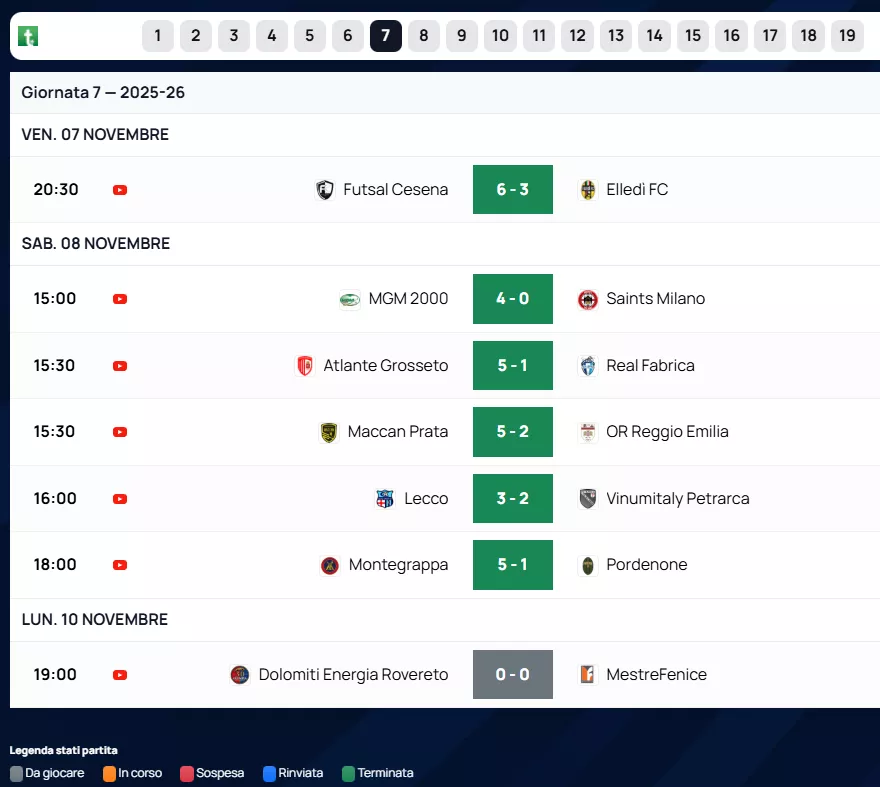This screenshot has height=787, width=880.
Task: Open the OR Reggio Emilia team link
Action: [667, 432]
